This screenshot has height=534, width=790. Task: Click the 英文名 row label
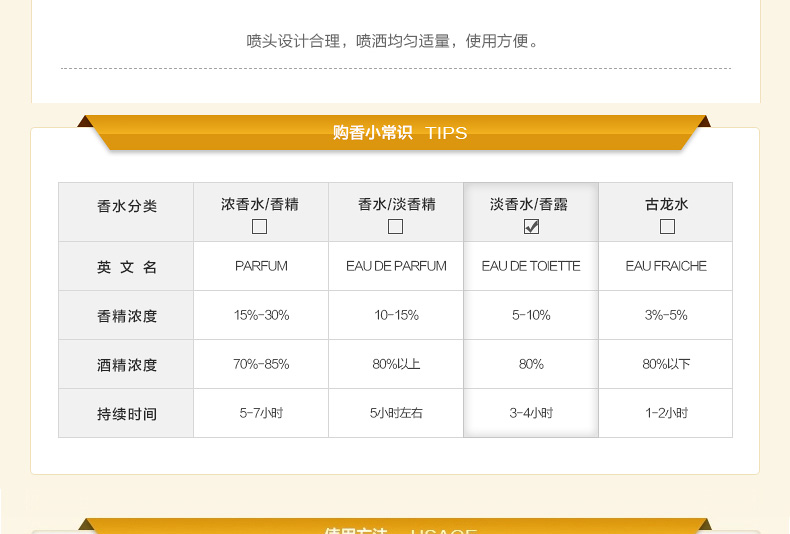126,267
